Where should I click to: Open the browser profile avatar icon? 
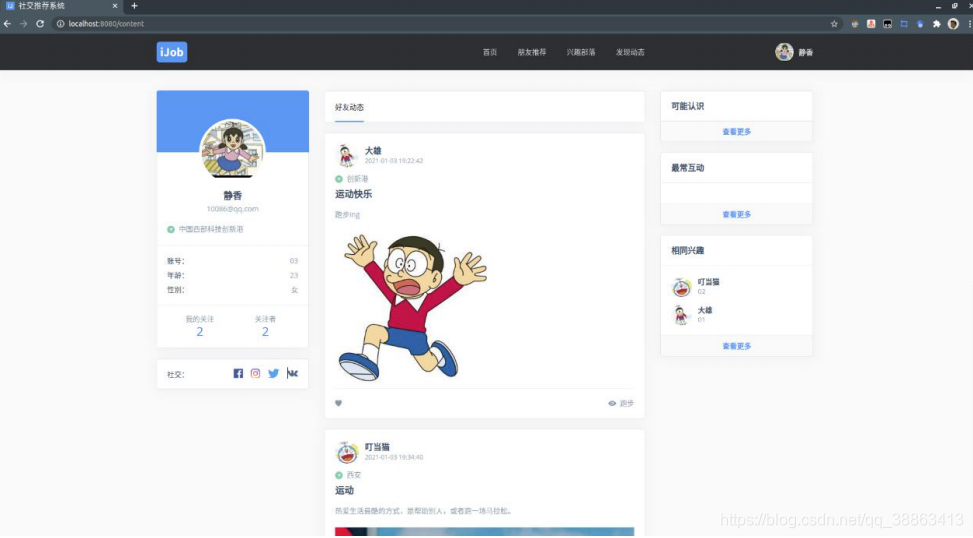click(x=953, y=24)
